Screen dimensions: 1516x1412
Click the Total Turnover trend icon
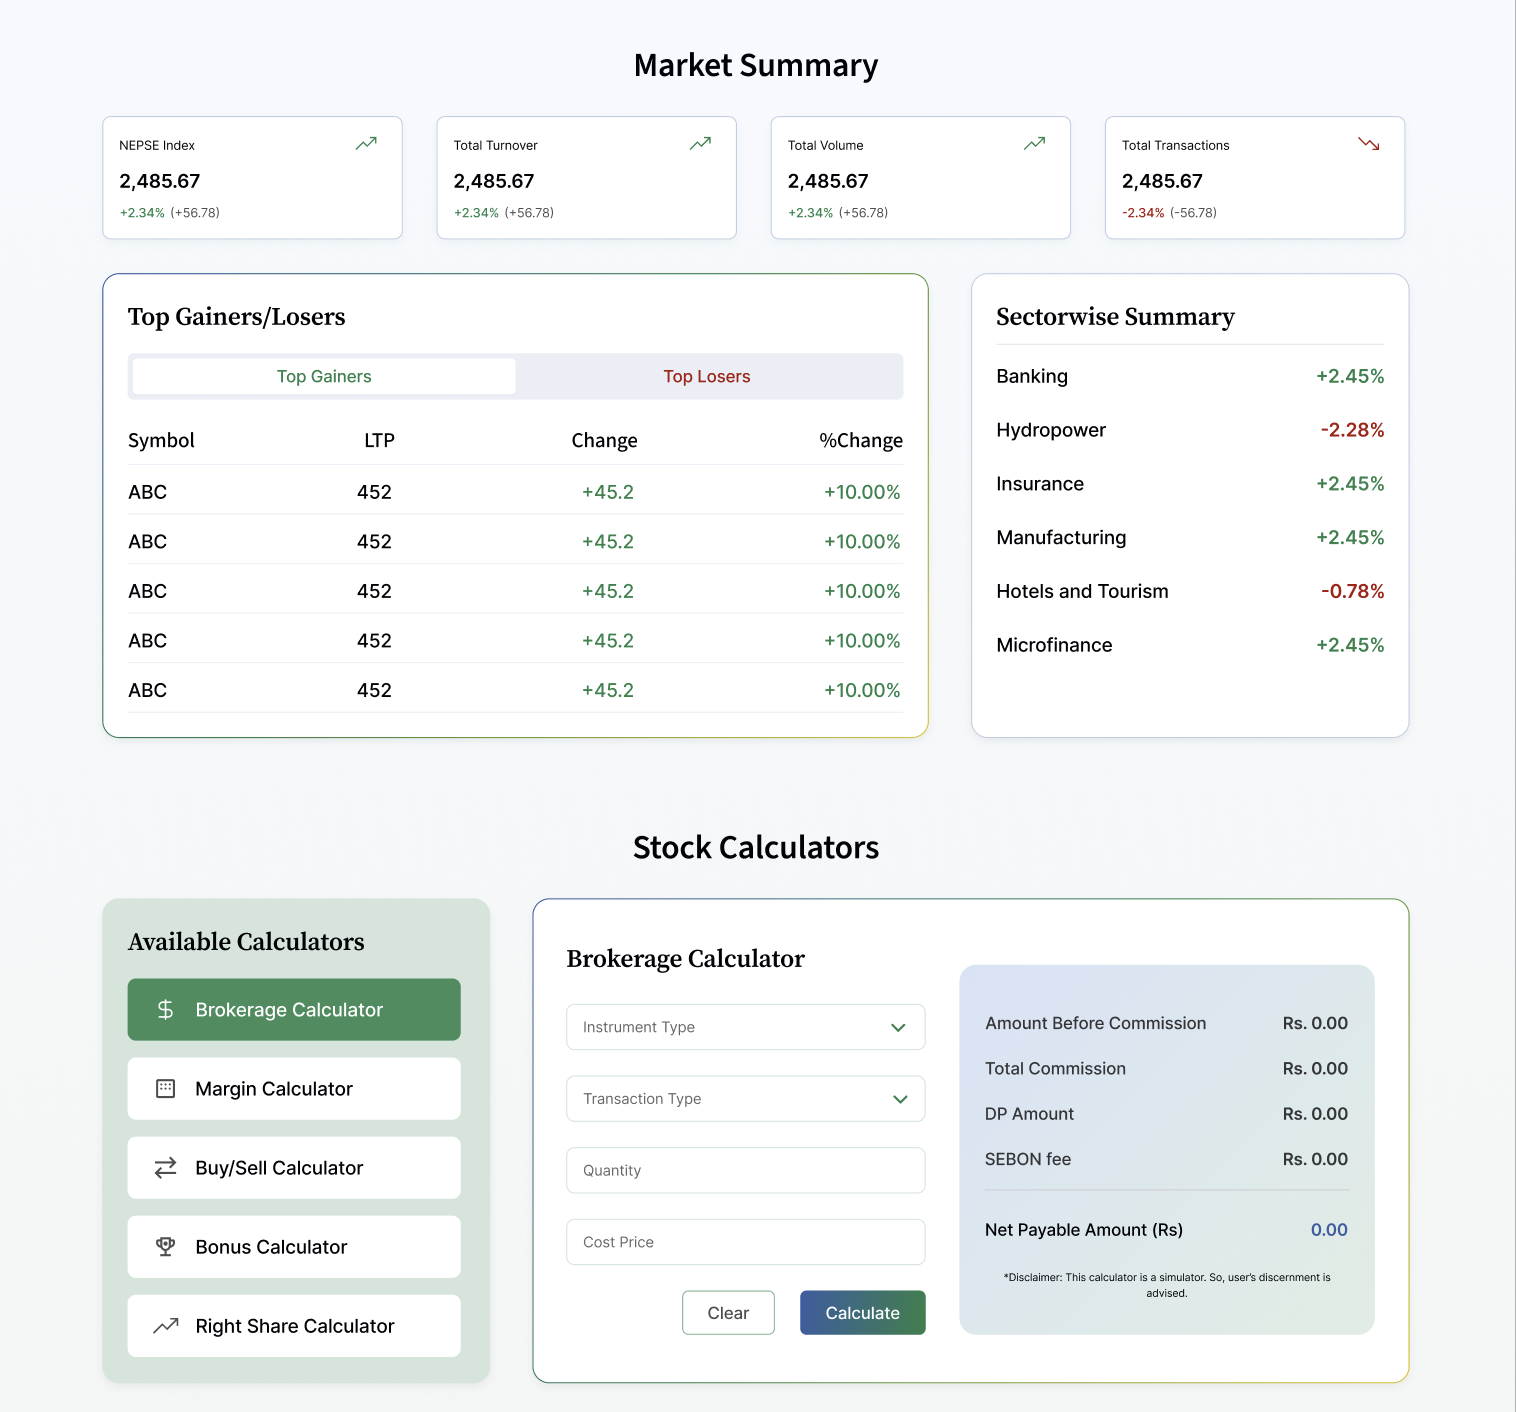(x=700, y=144)
